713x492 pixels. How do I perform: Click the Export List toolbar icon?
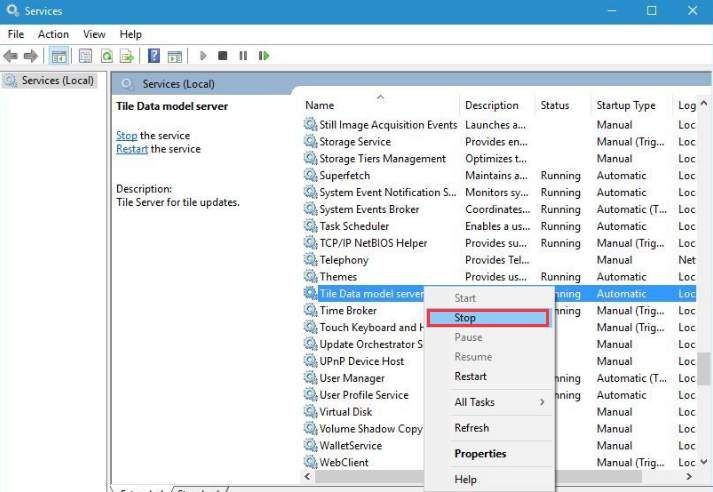127,56
